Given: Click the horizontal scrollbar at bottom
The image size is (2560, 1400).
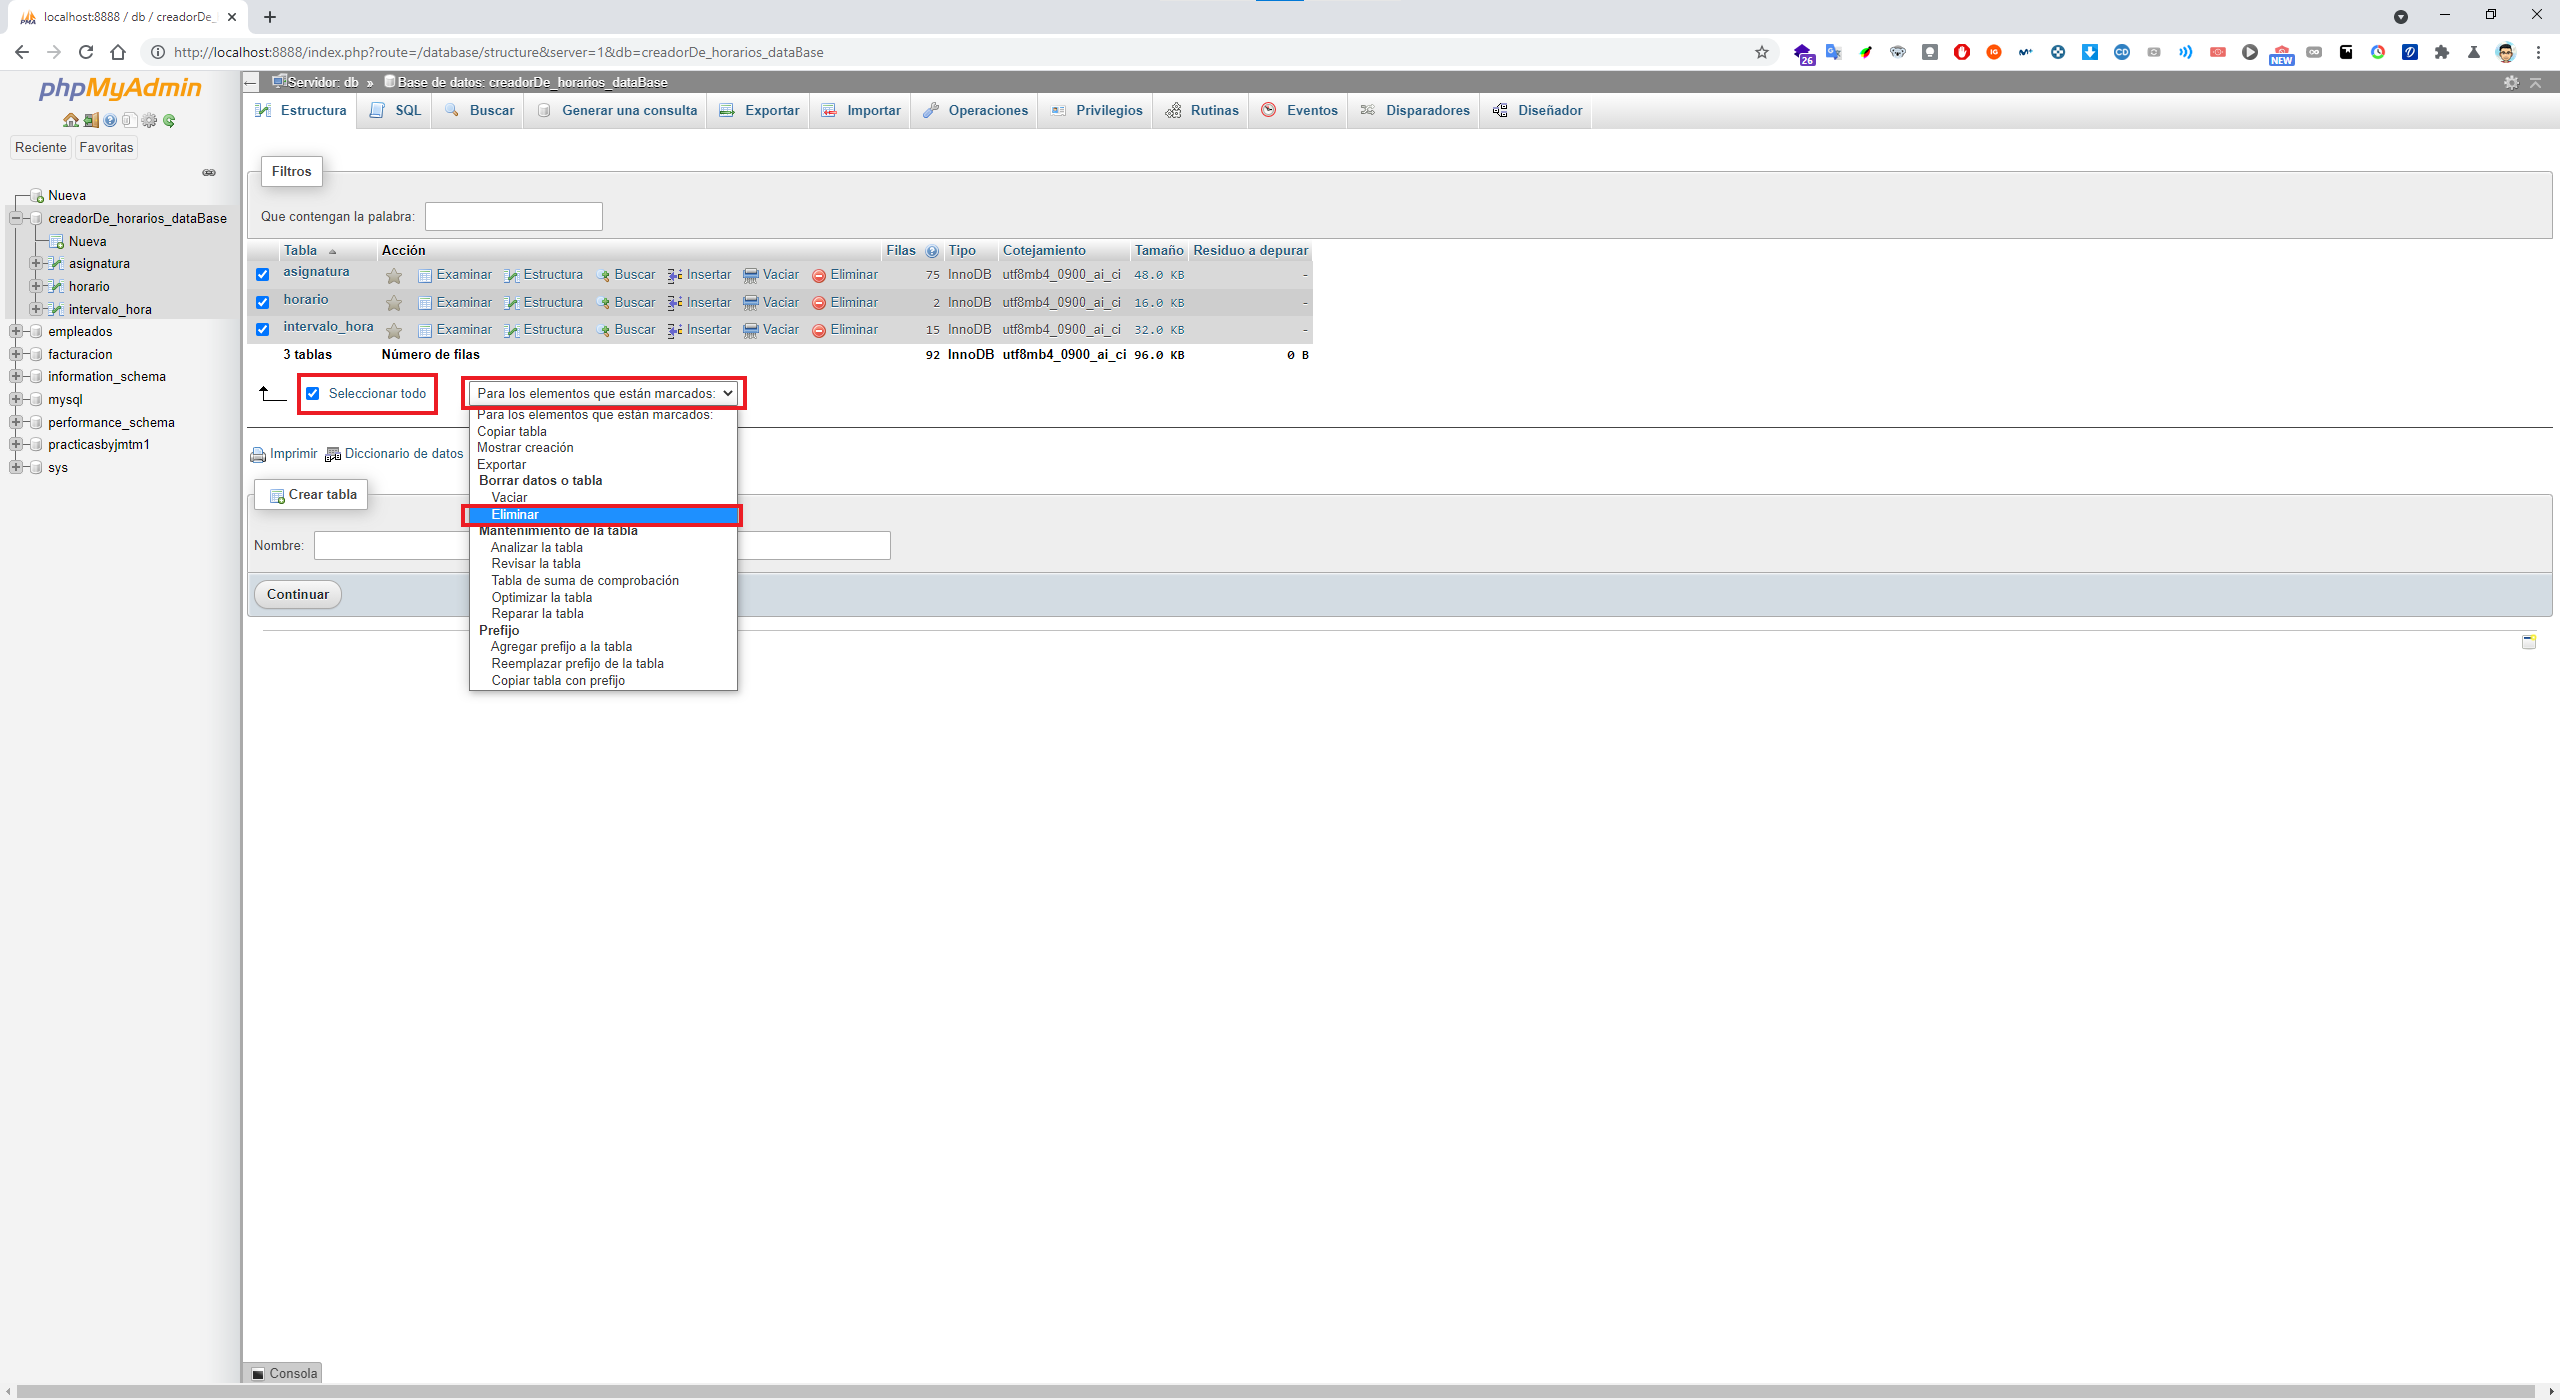Looking at the screenshot, I should pos(1280,1392).
